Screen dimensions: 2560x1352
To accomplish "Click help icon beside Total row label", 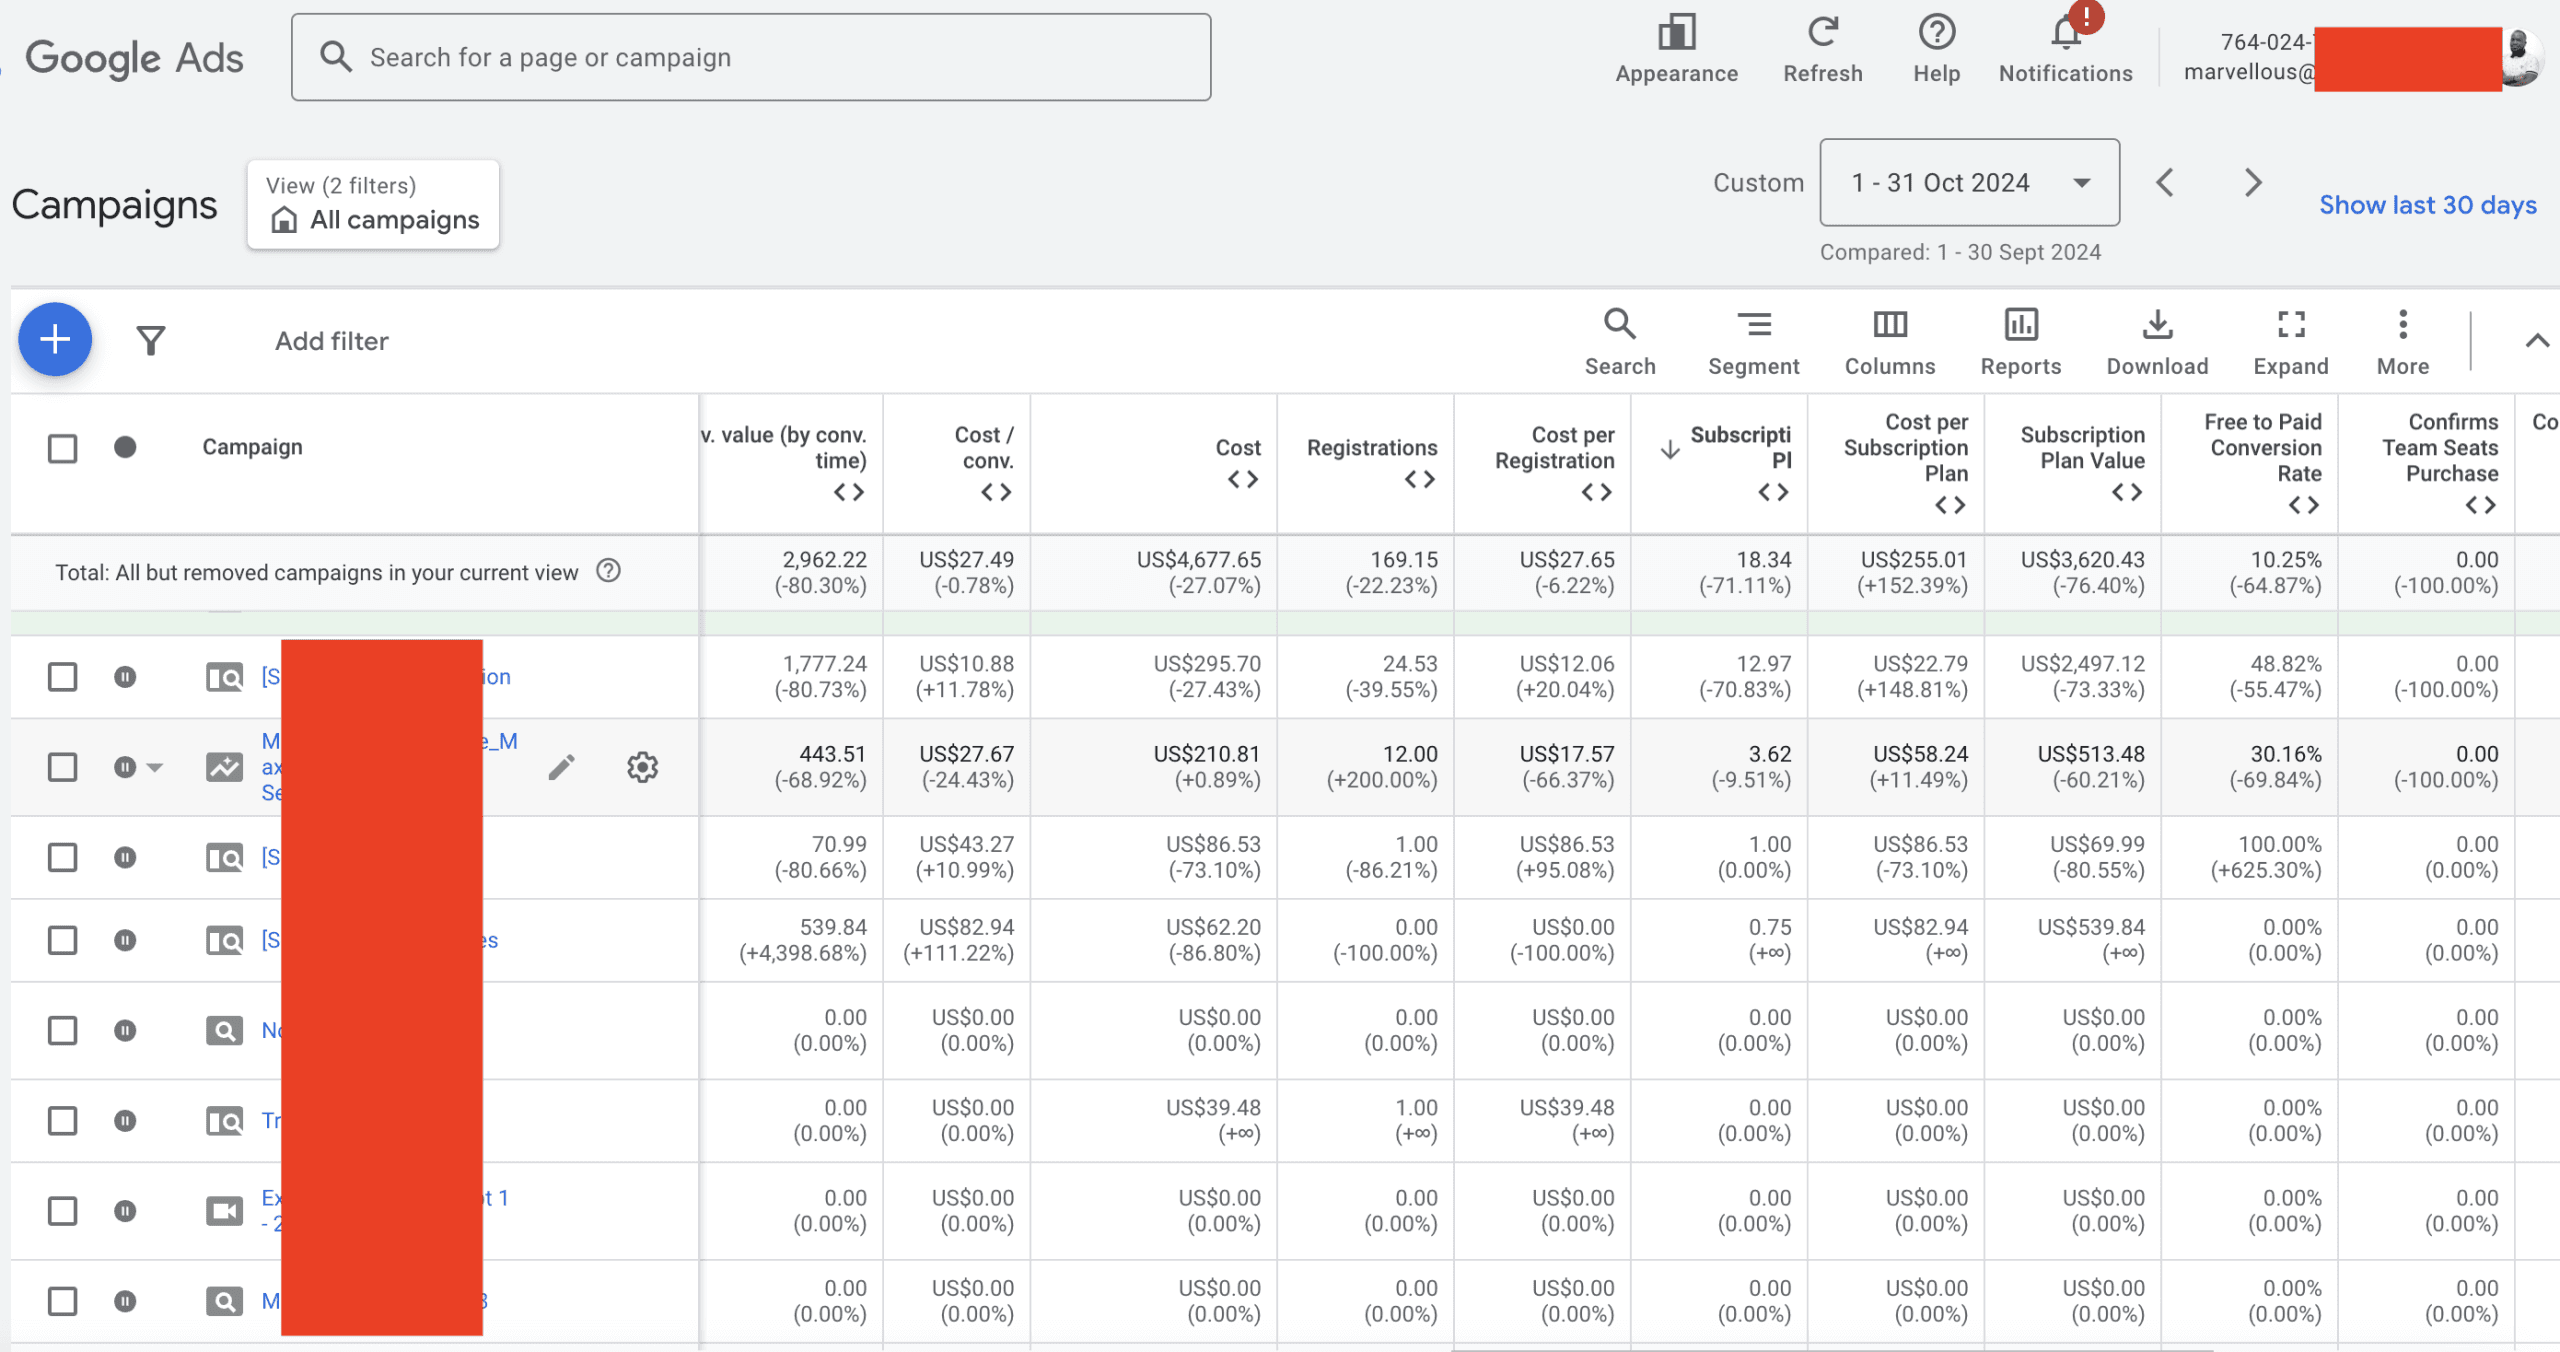I will click(x=608, y=571).
